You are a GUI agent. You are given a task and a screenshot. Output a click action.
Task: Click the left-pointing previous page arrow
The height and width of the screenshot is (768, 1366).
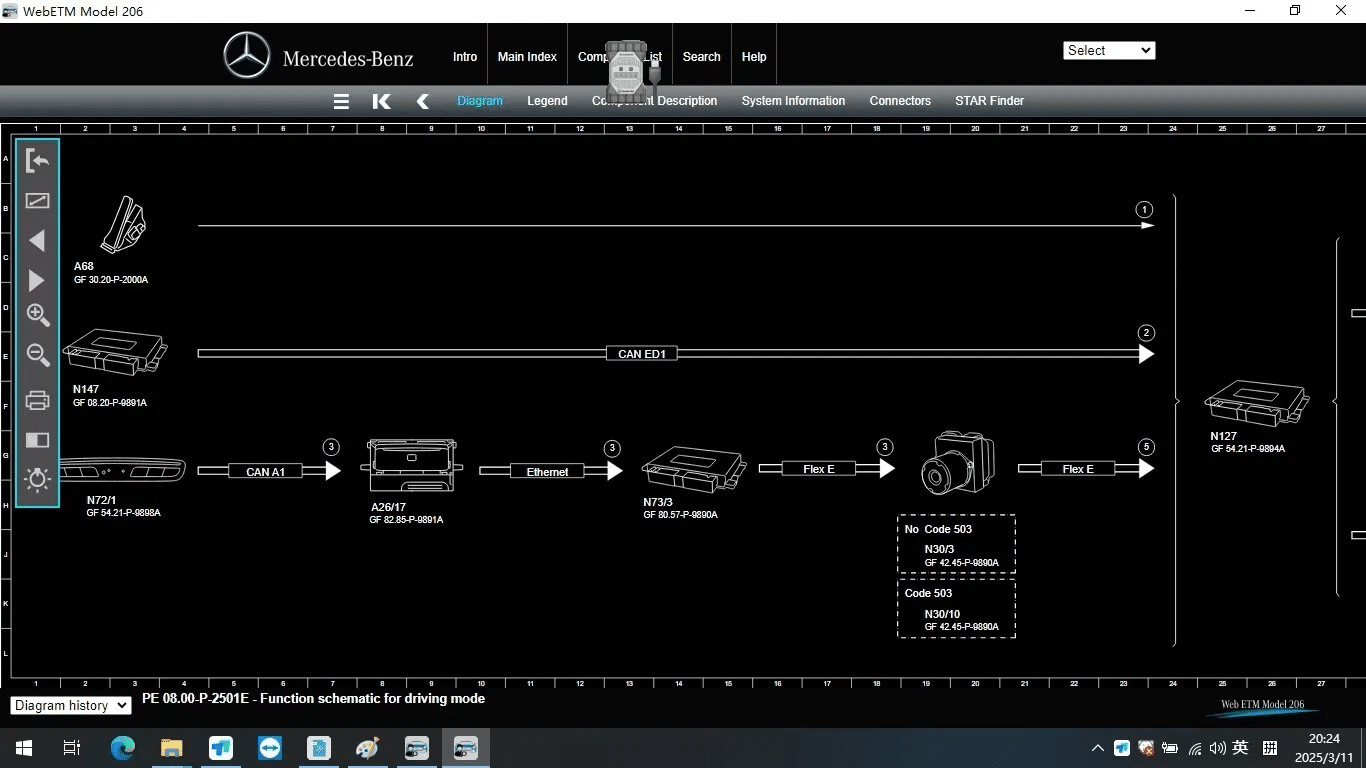click(x=37, y=240)
